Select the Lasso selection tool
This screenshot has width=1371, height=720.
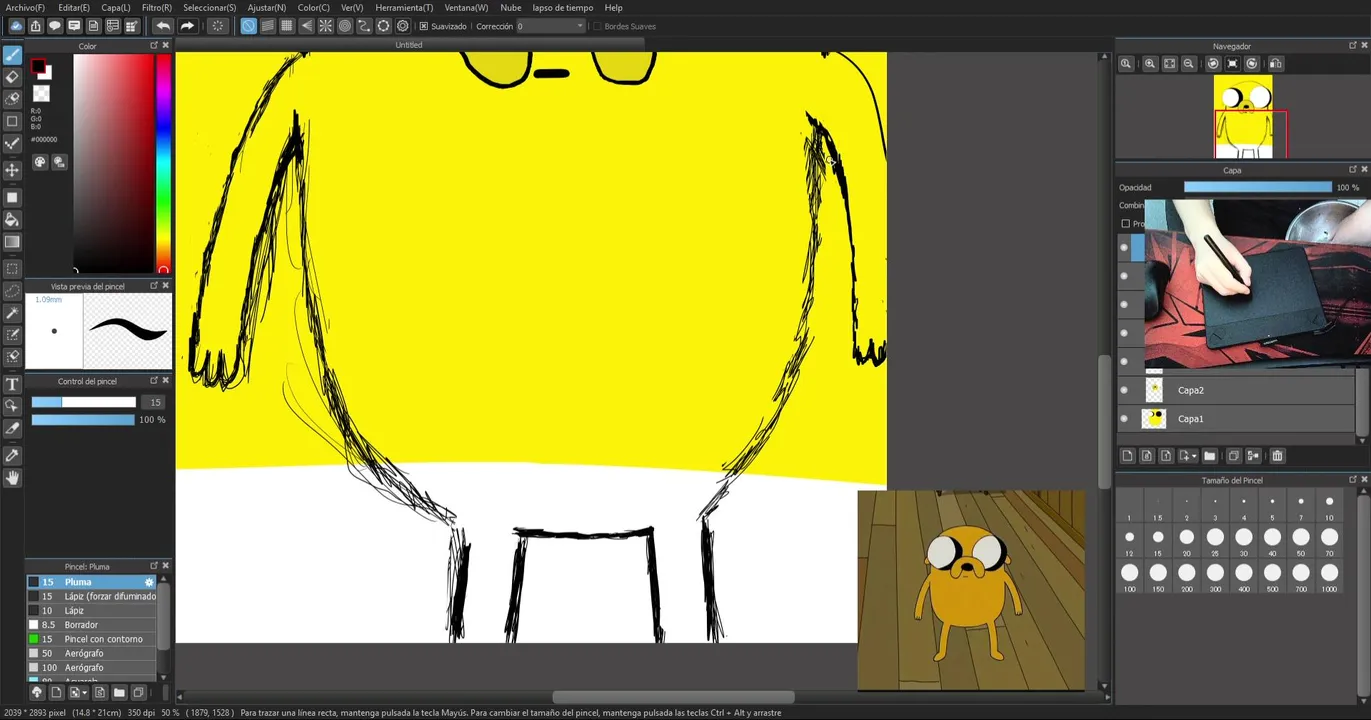point(12,291)
